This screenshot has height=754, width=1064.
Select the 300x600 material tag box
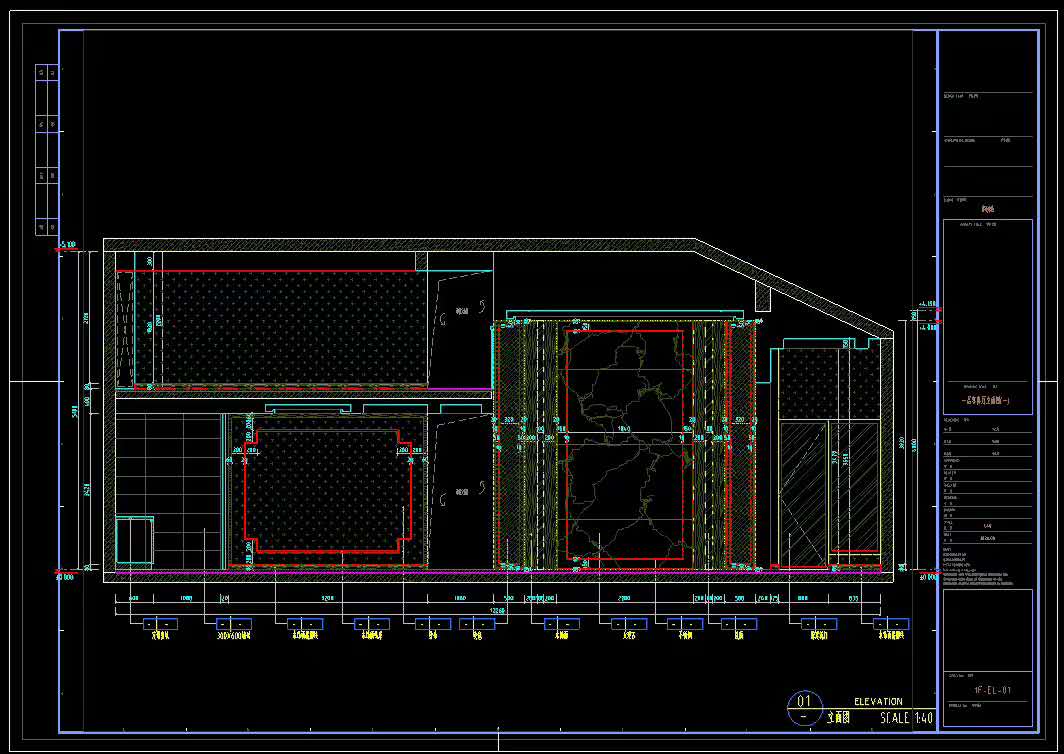pos(234,624)
